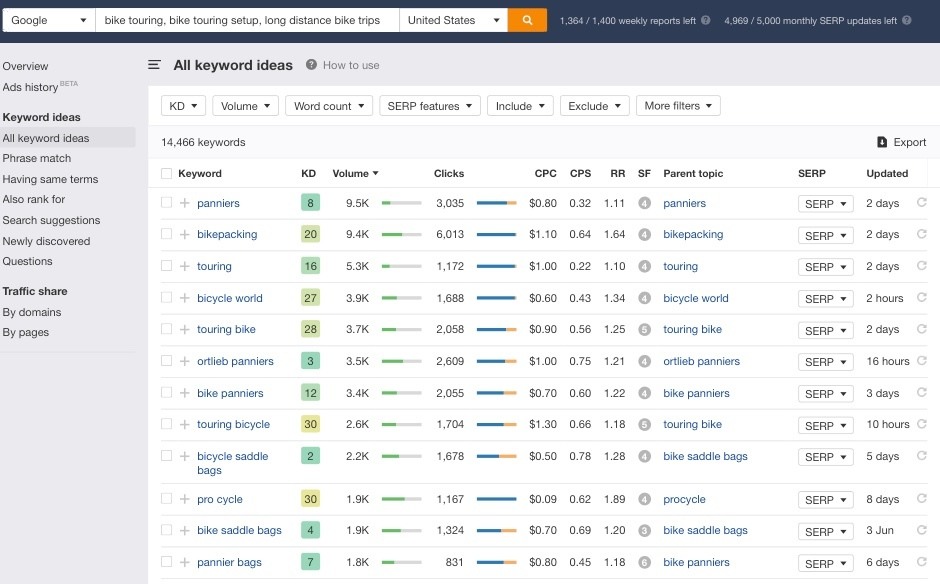Click plus icon next to panniers keyword

tap(184, 203)
